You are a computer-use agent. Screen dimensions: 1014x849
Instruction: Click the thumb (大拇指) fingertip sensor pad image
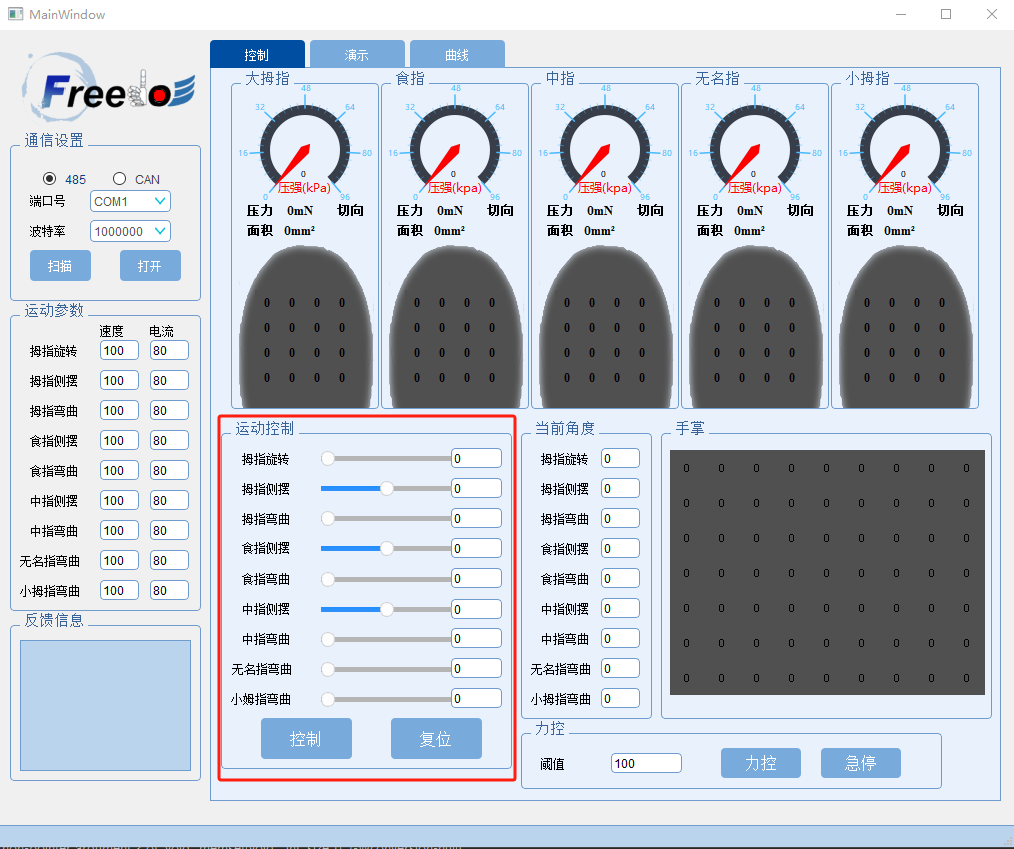(305, 327)
